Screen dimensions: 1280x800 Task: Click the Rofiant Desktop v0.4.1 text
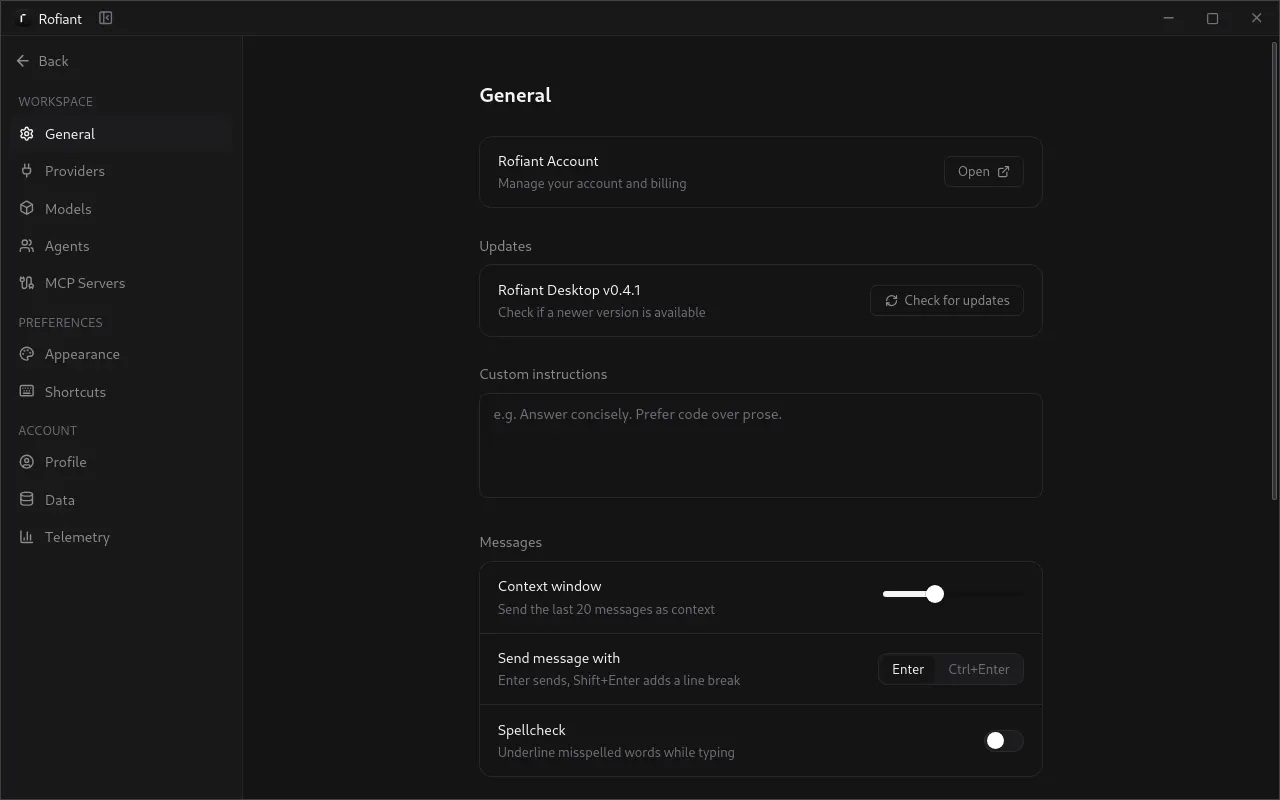569,290
